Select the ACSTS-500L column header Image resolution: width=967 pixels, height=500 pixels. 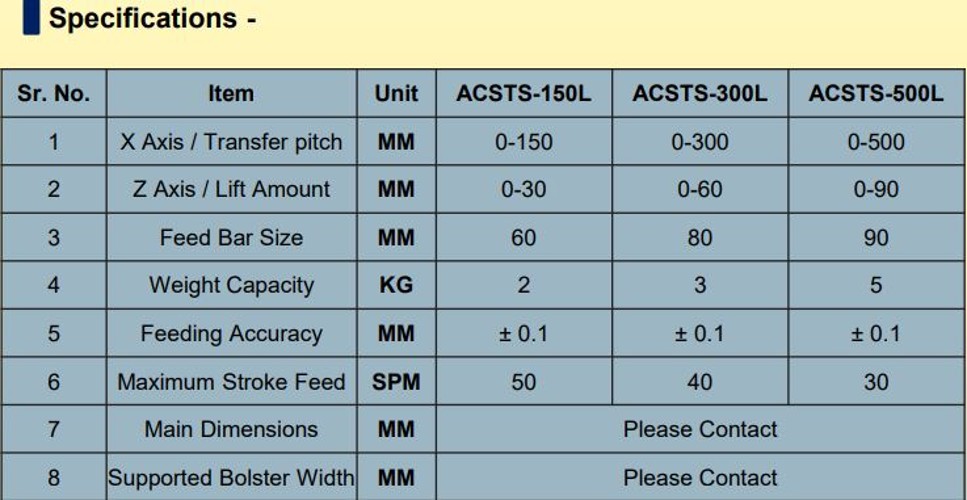pos(876,94)
